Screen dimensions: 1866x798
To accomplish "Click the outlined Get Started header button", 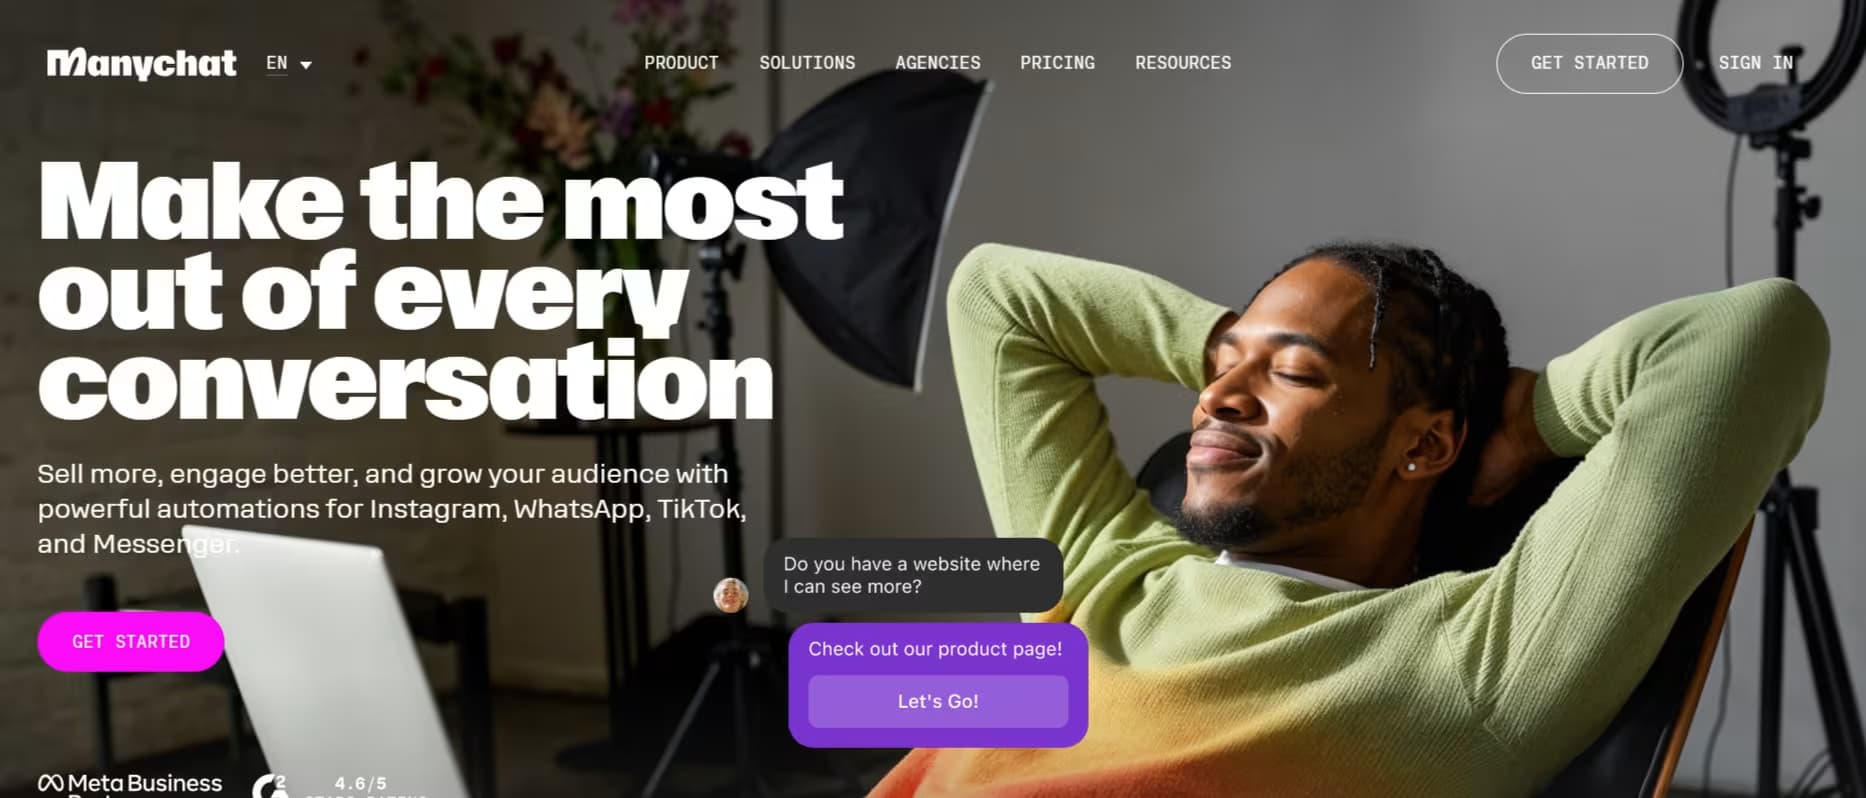I will click(1589, 64).
